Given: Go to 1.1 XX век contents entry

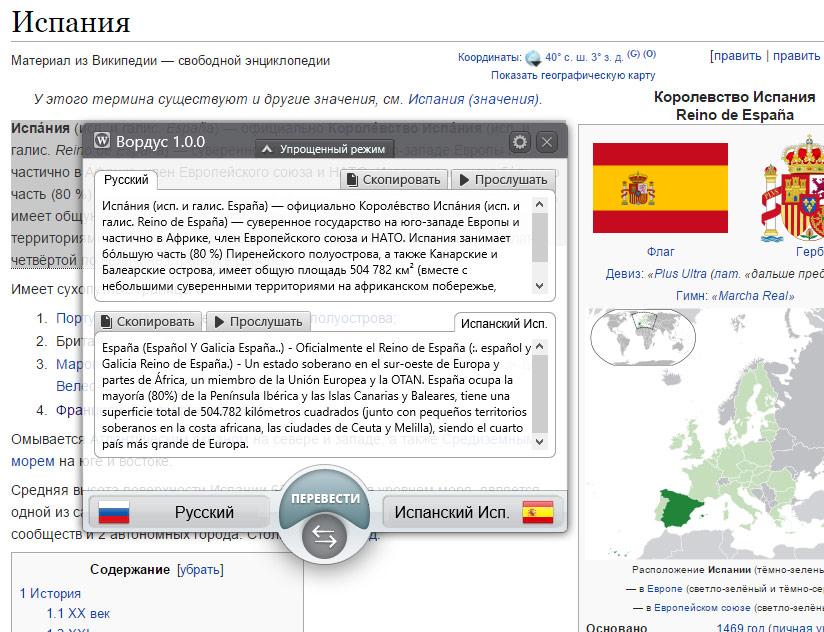Looking at the screenshot, I should pos(78,614).
